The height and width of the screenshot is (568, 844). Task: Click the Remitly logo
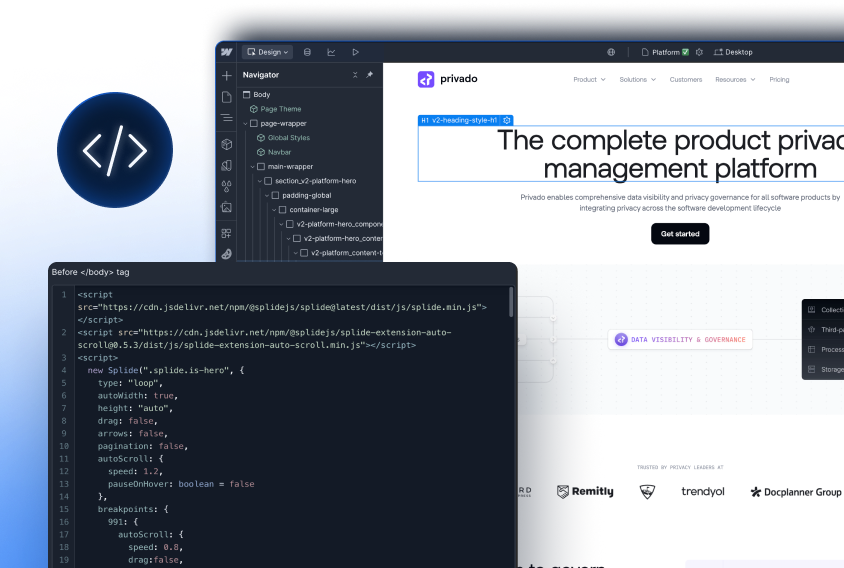(585, 492)
